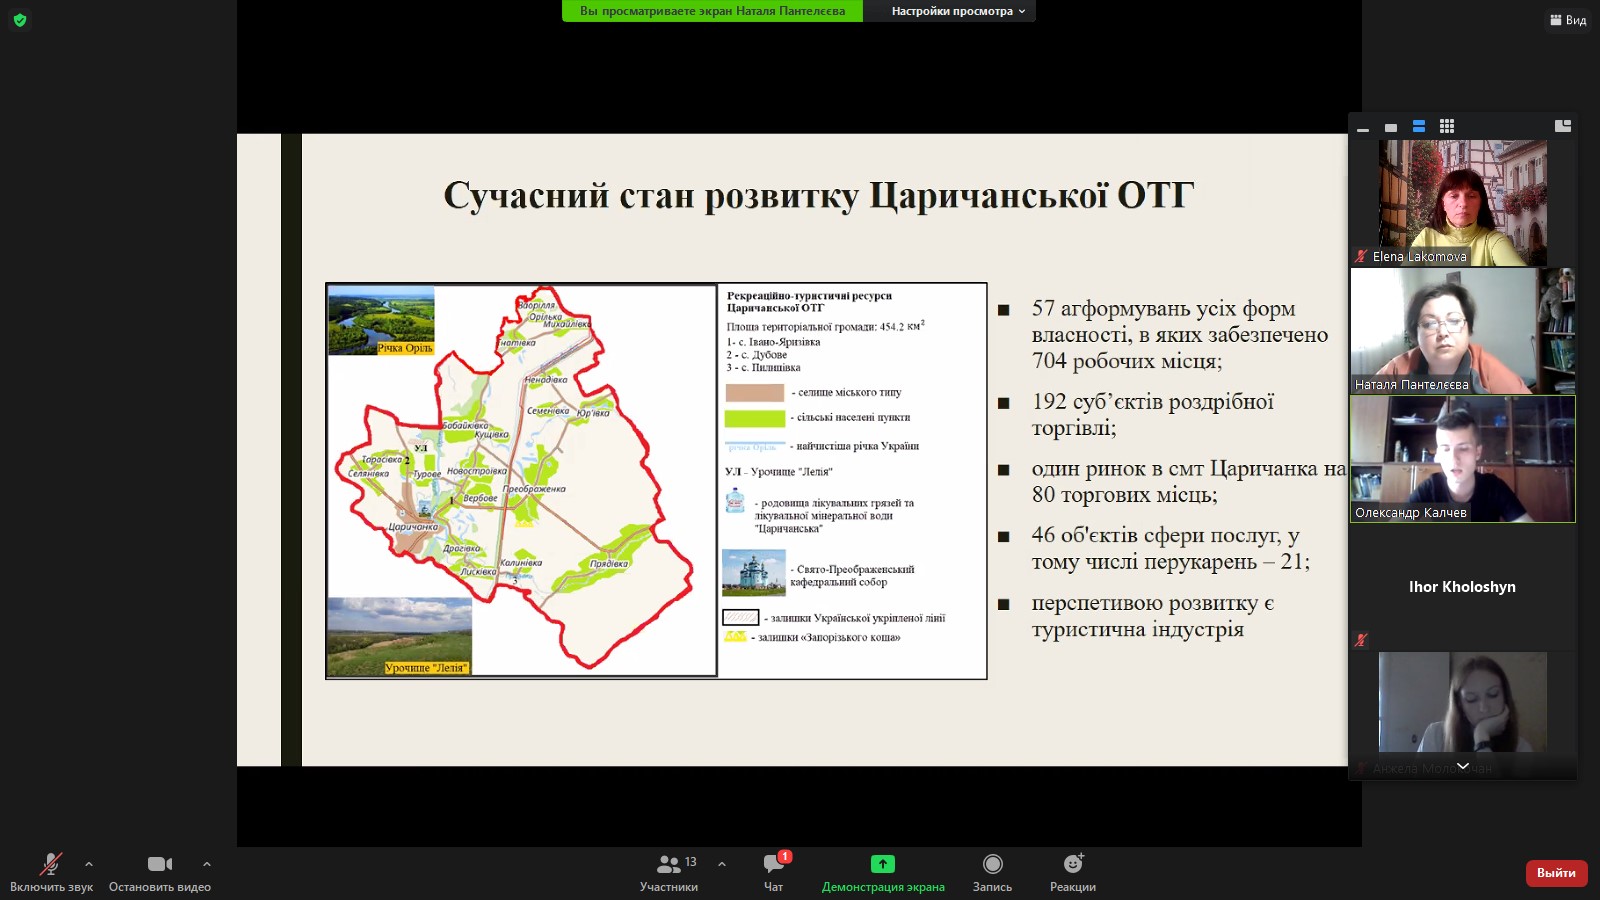Open Участники participants panel
The image size is (1600, 900).
point(669,872)
